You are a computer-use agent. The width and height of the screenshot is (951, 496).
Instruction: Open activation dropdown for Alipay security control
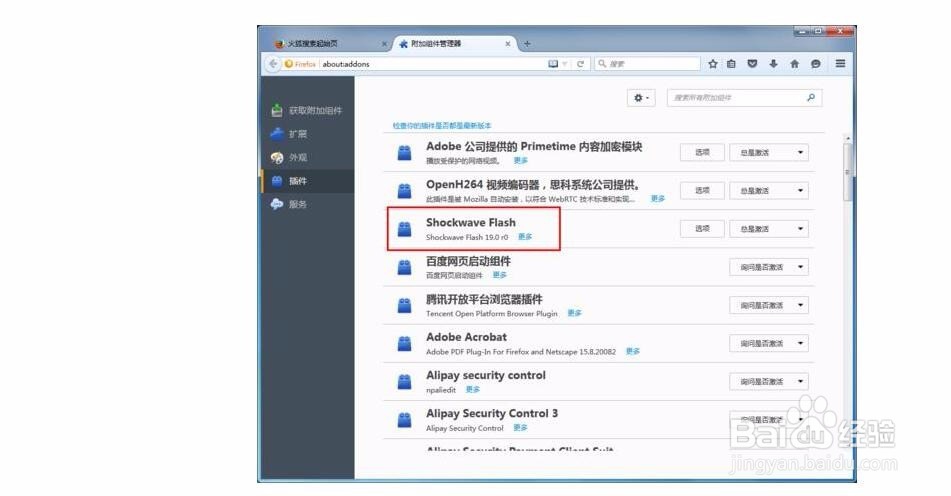[769, 381]
